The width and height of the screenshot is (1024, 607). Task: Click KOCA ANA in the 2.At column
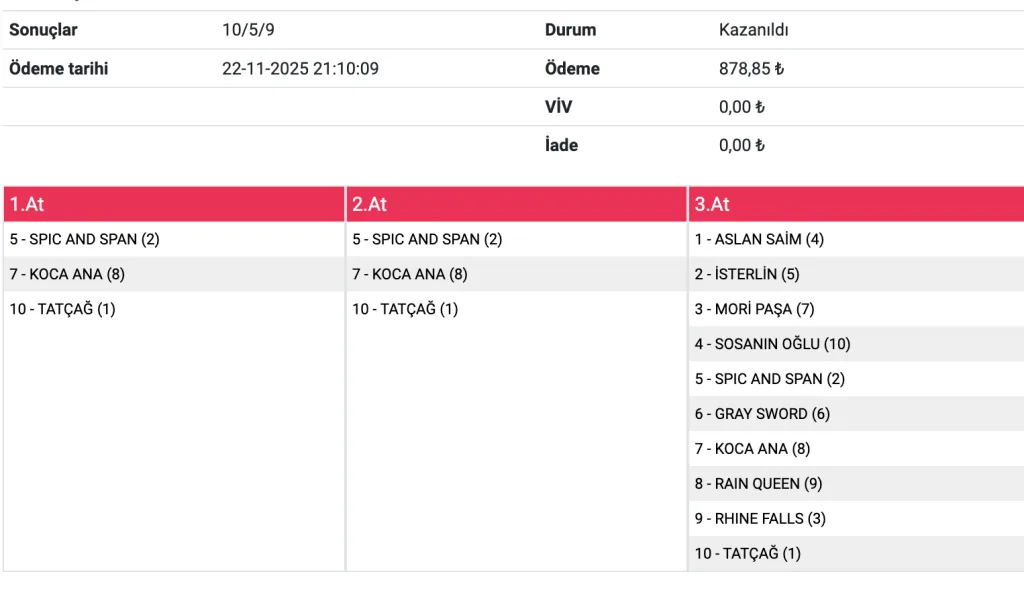click(410, 274)
